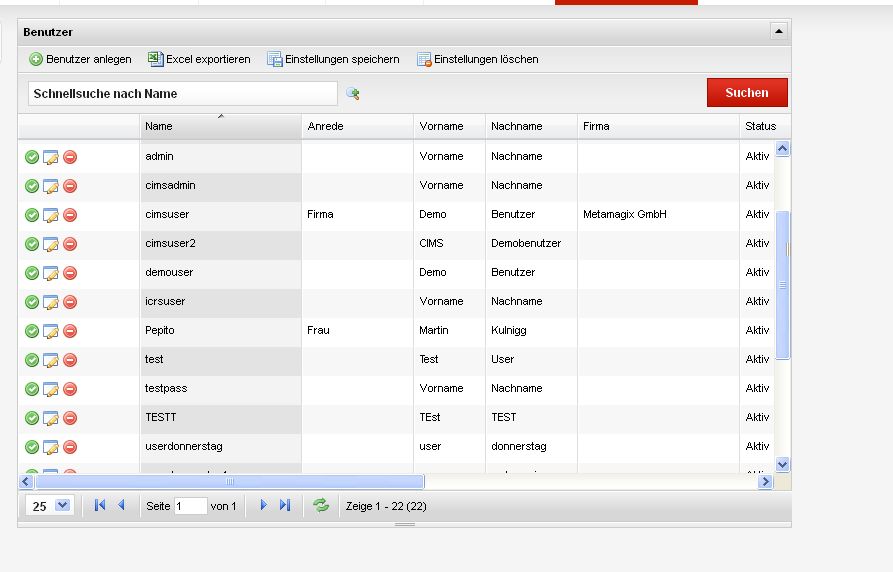This screenshot has width=893, height=572.
Task: Click the horizontal scrollbar right arrow
Action: [765, 482]
